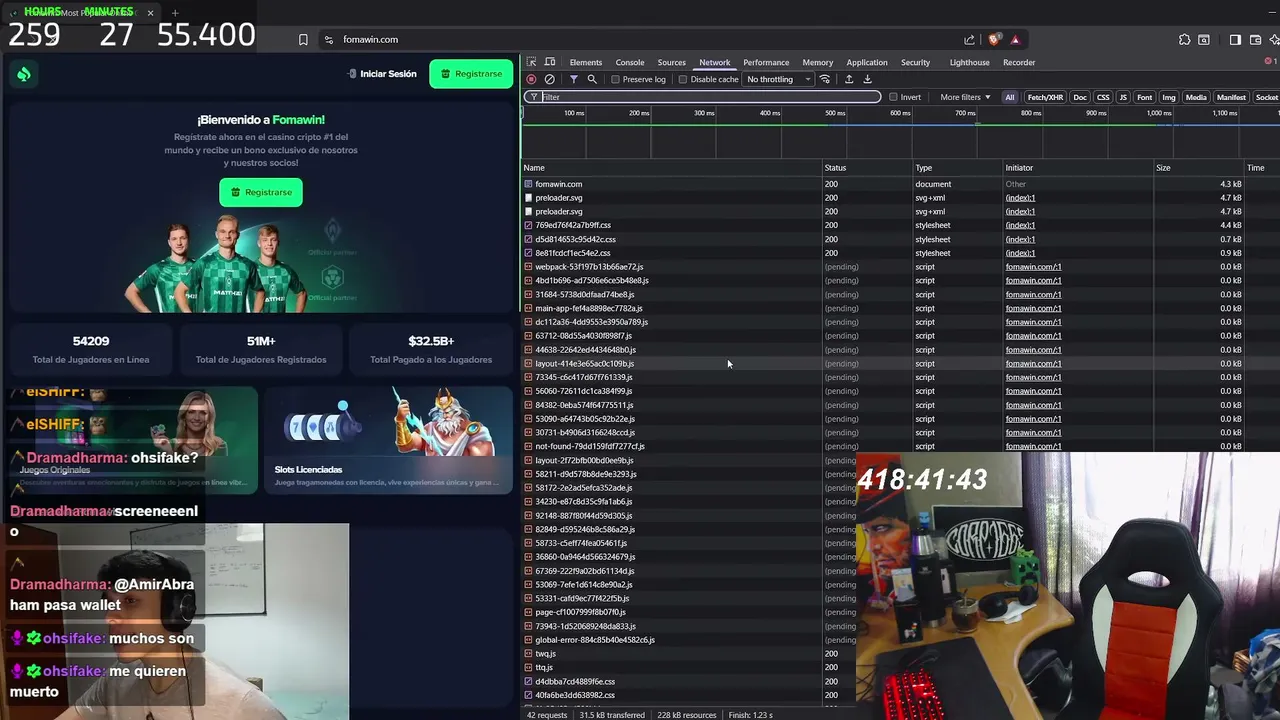Switch to the Console tab
The image size is (1280, 720).
(x=630, y=62)
